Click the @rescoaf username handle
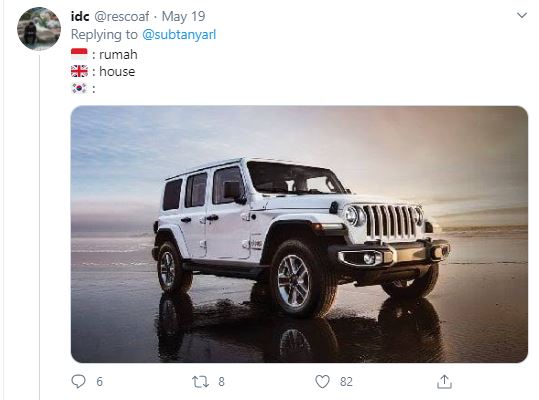Image resolution: width=539 pixels, height=400 pixels. tap(121, 16)
